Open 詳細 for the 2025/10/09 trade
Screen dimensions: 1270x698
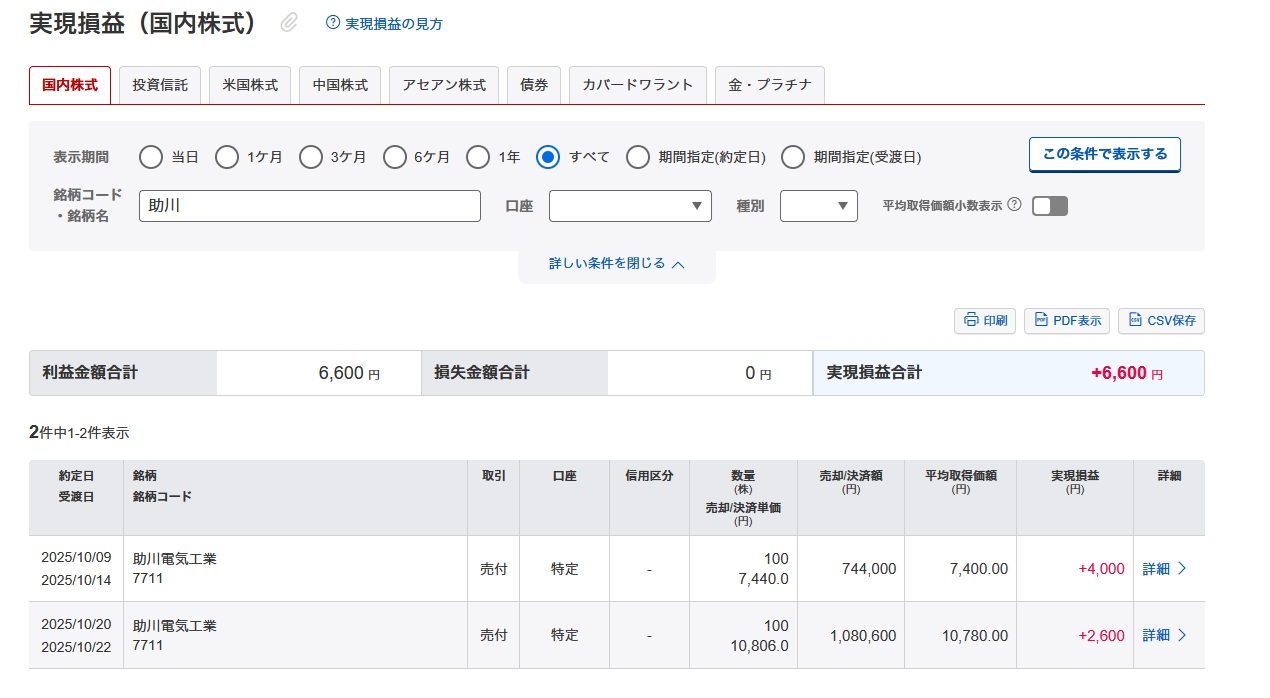(x=1164, y=569)
